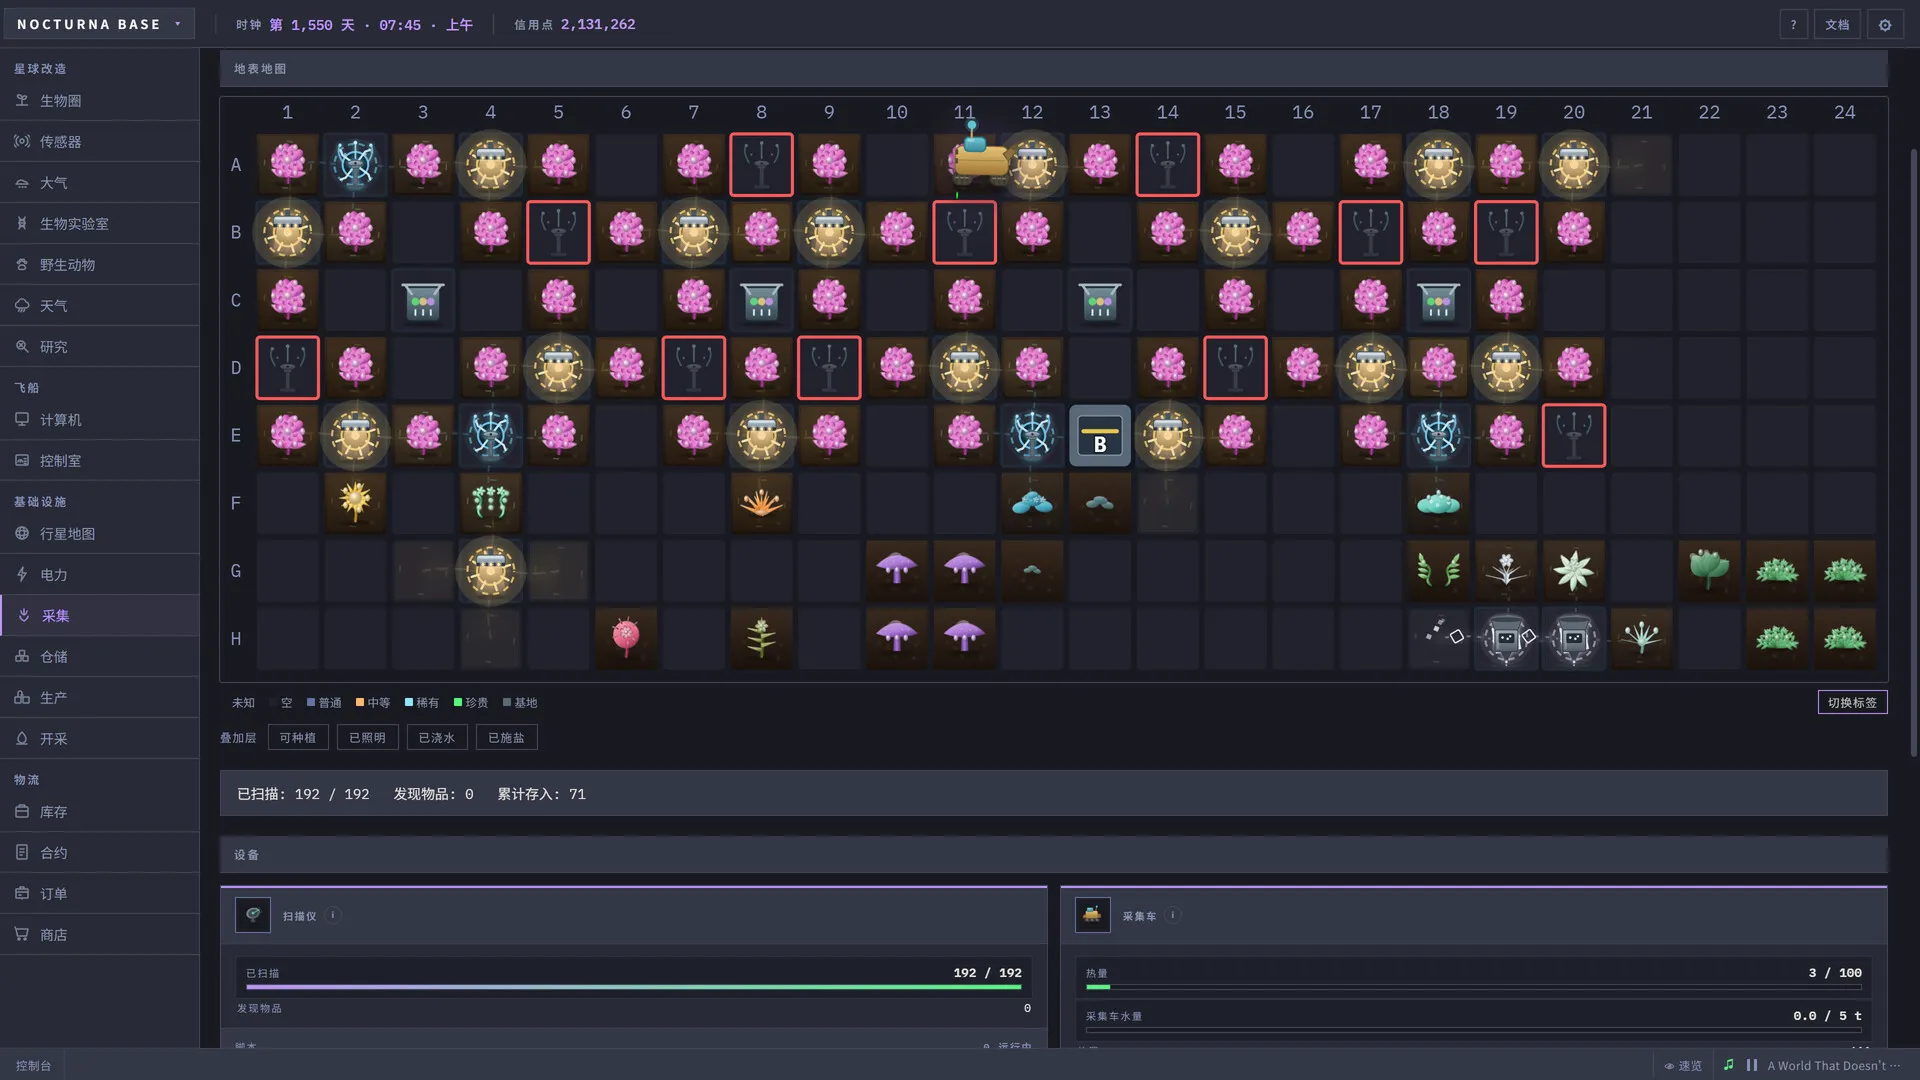Click the 扫描仪 scanner icon
The height and width of the screenshot is (1080, 1920).
click(x=253, y=915)
